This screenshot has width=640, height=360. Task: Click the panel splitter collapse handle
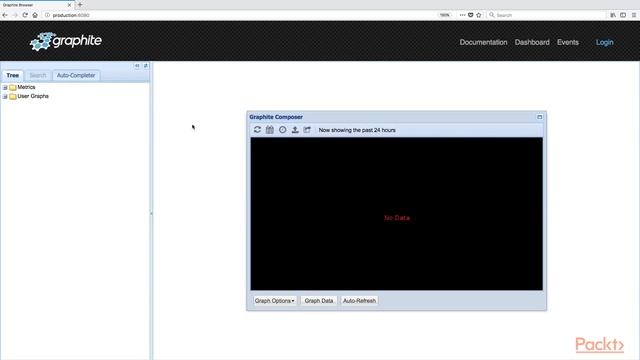pos(151,213)
